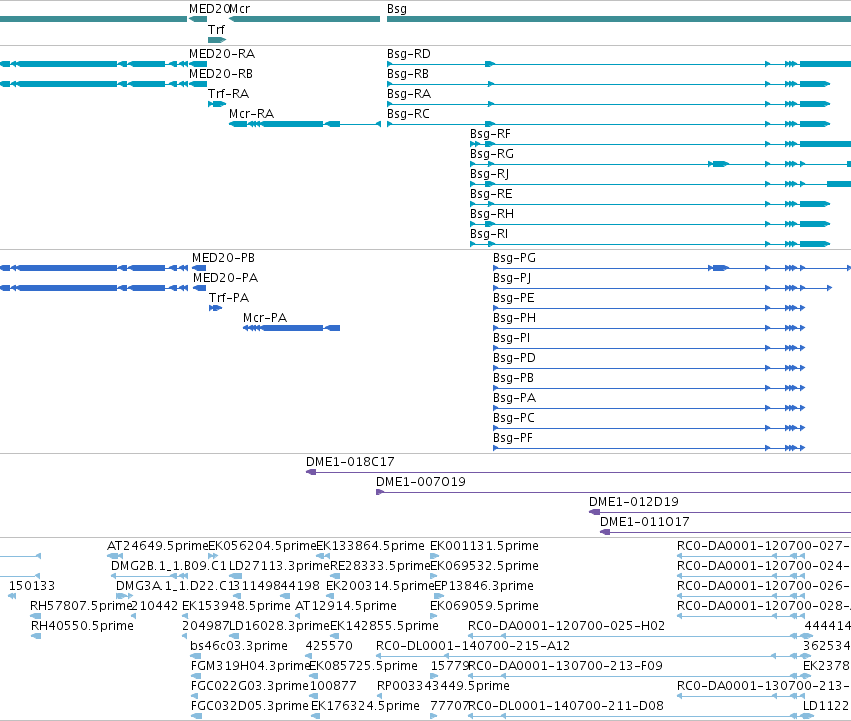Select the Bsg-RJ transcript label
Image resolution: width=851 pixels, height=721 pixels.
pyautogui.click(x=490, y=174)
